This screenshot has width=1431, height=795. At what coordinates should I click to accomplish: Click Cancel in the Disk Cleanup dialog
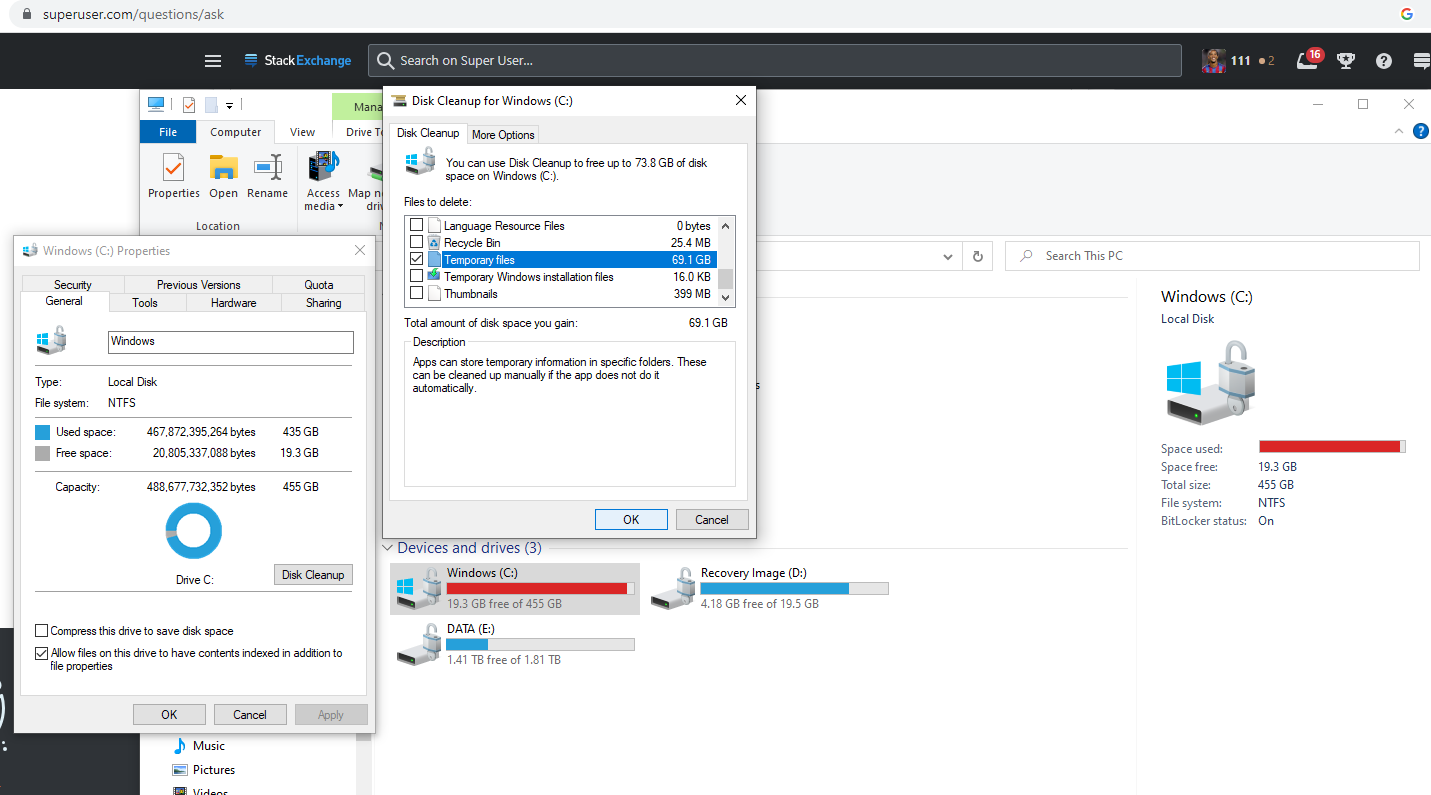tap(712, 519)
